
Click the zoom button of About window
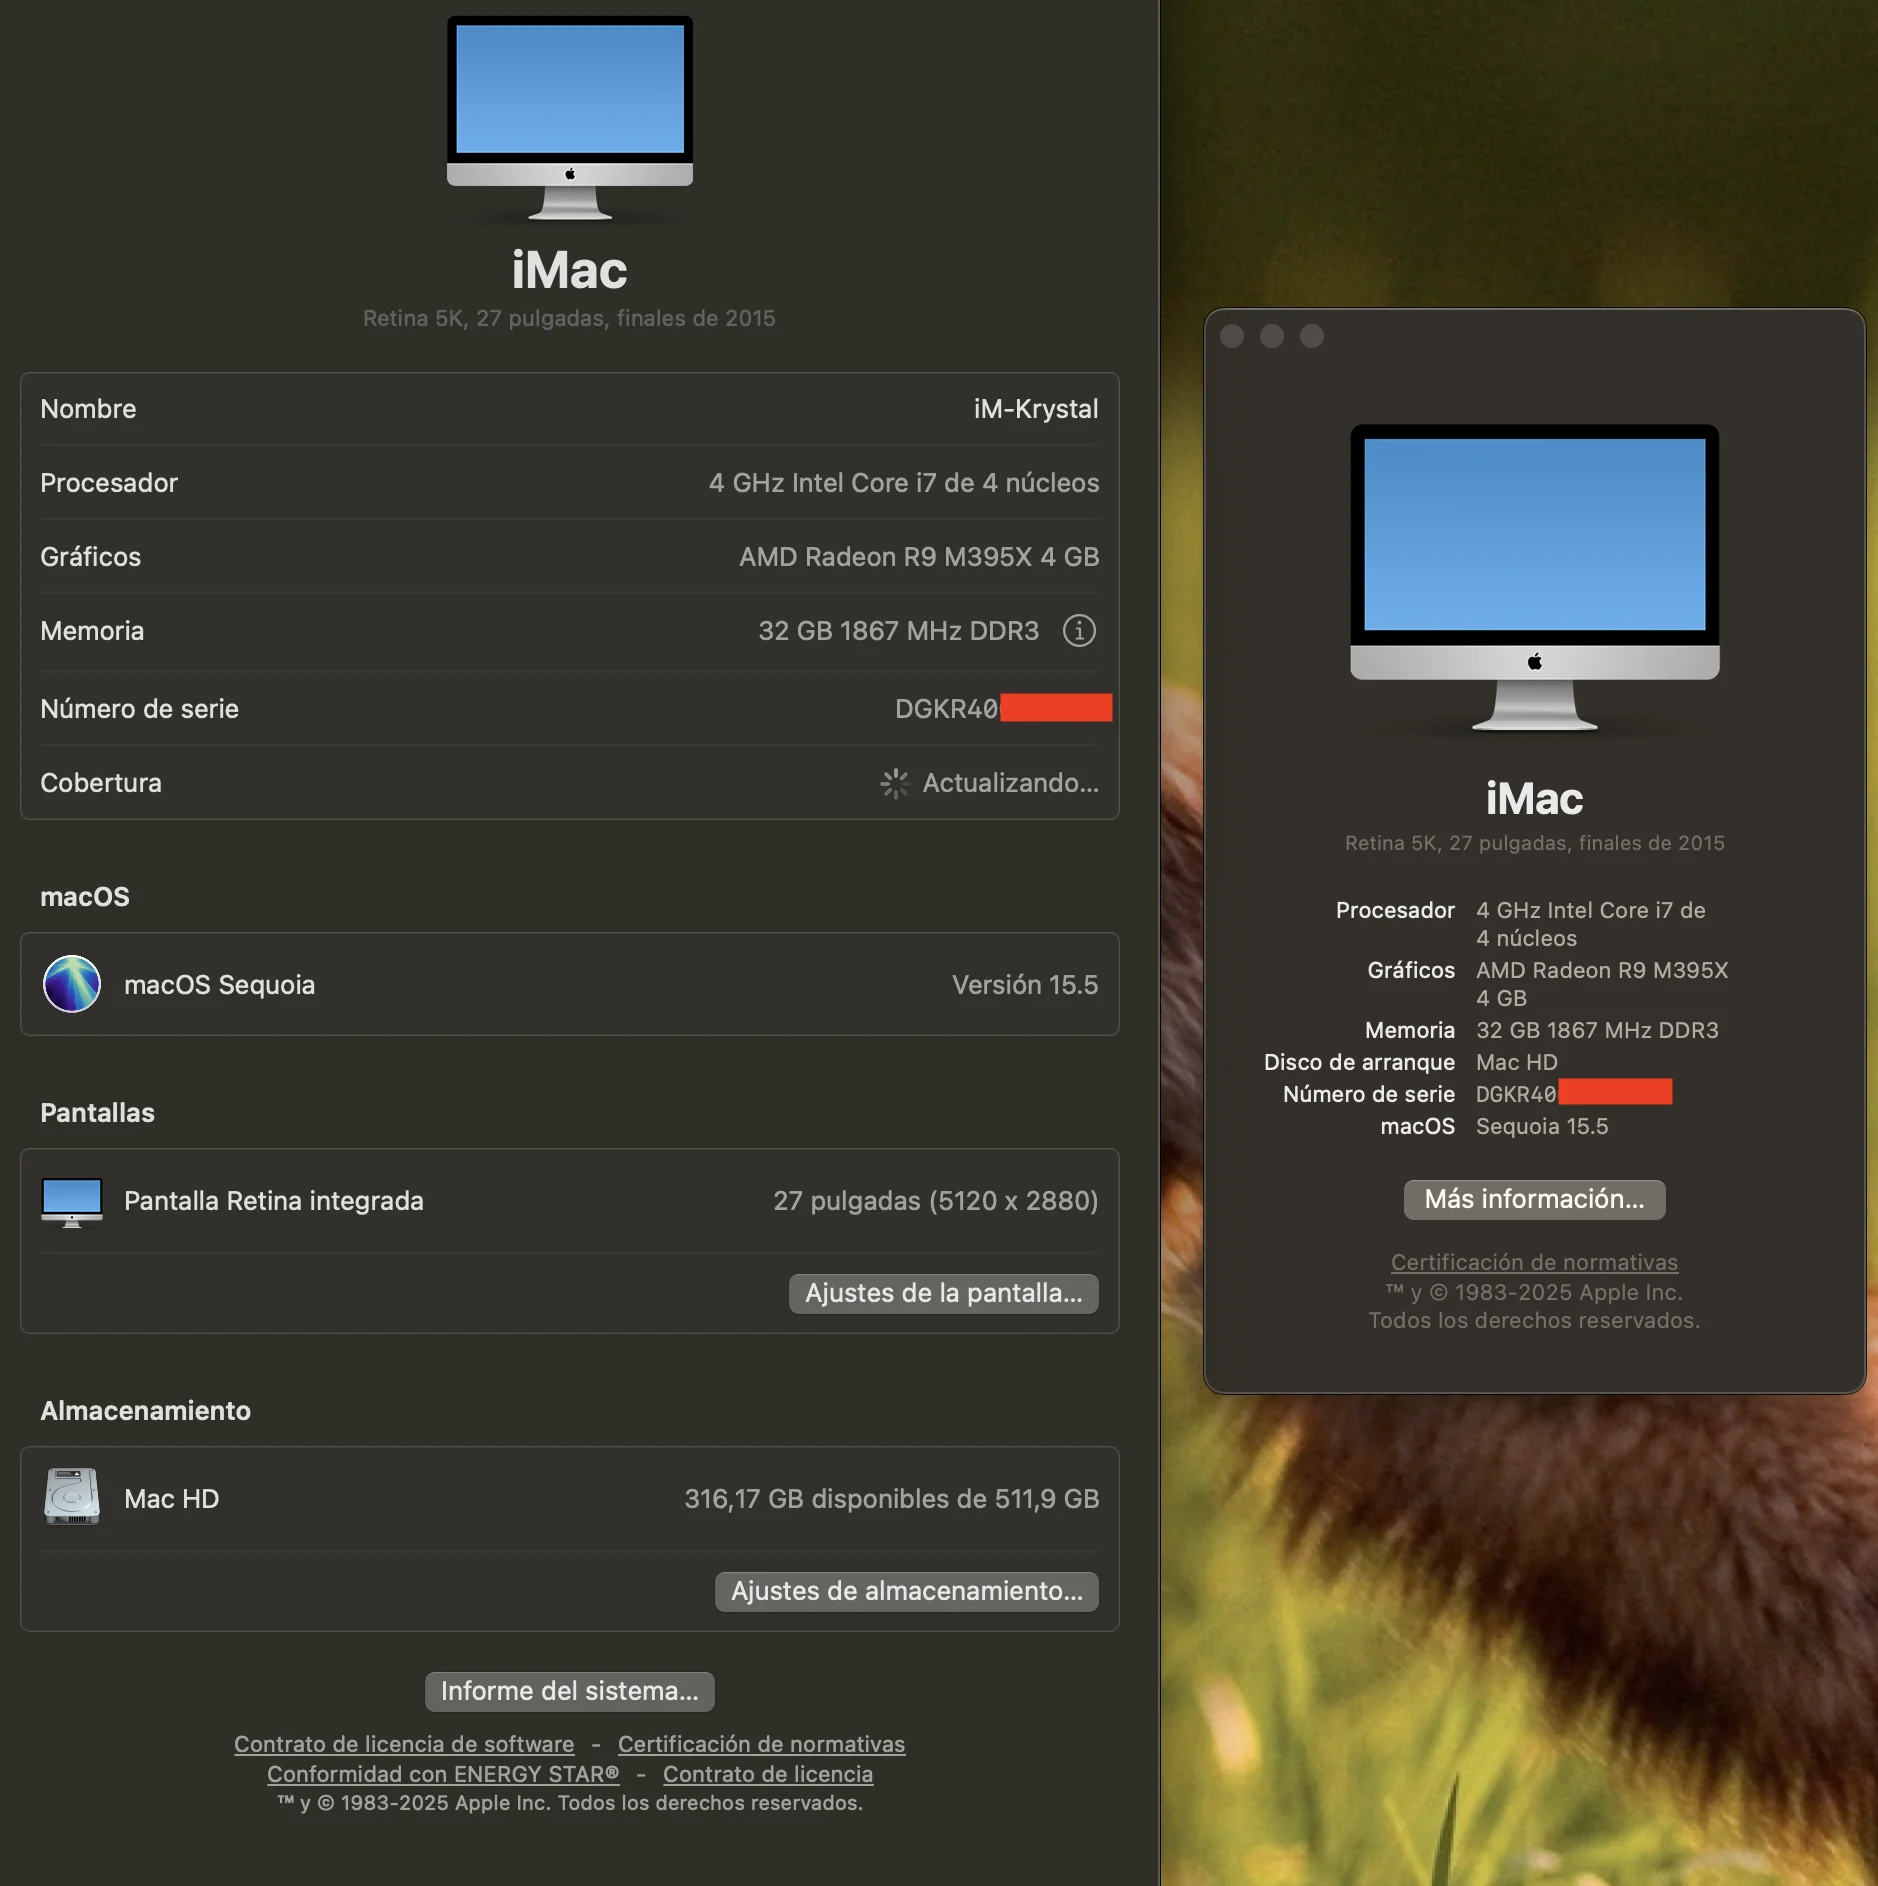(1312, 336)
